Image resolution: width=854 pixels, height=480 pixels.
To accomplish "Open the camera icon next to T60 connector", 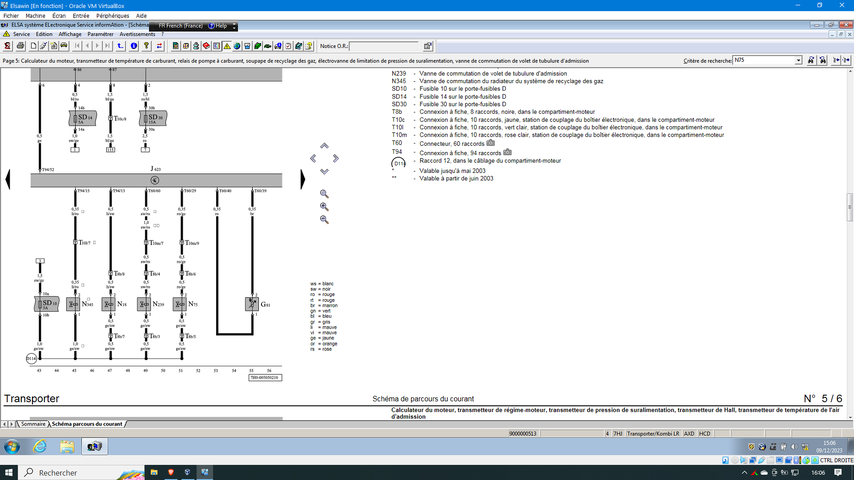I will 490,143.
